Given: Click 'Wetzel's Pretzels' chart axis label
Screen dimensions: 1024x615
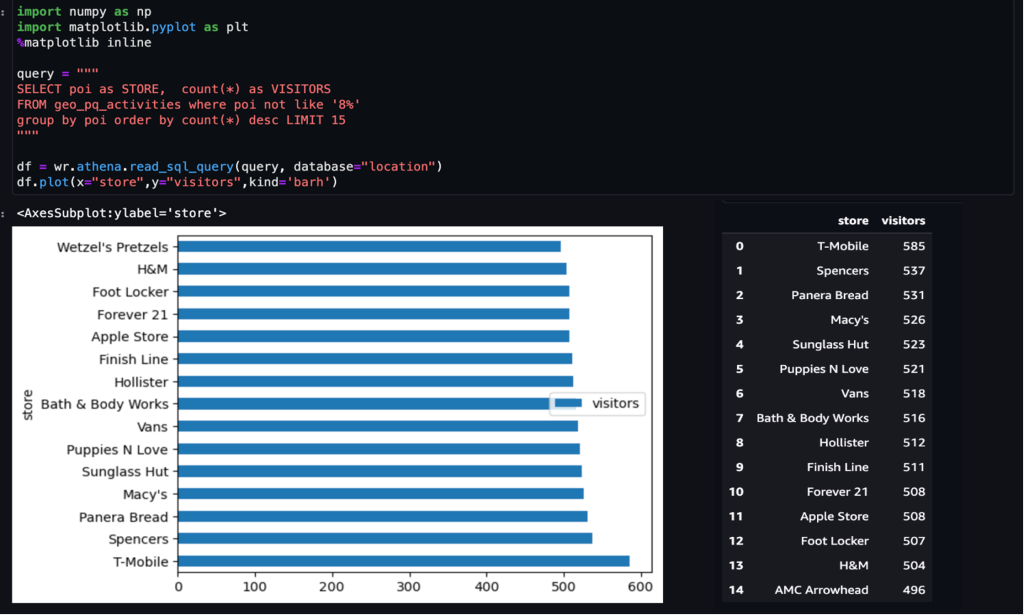Looking at the screenshot, I should click(x=112, y=247).
